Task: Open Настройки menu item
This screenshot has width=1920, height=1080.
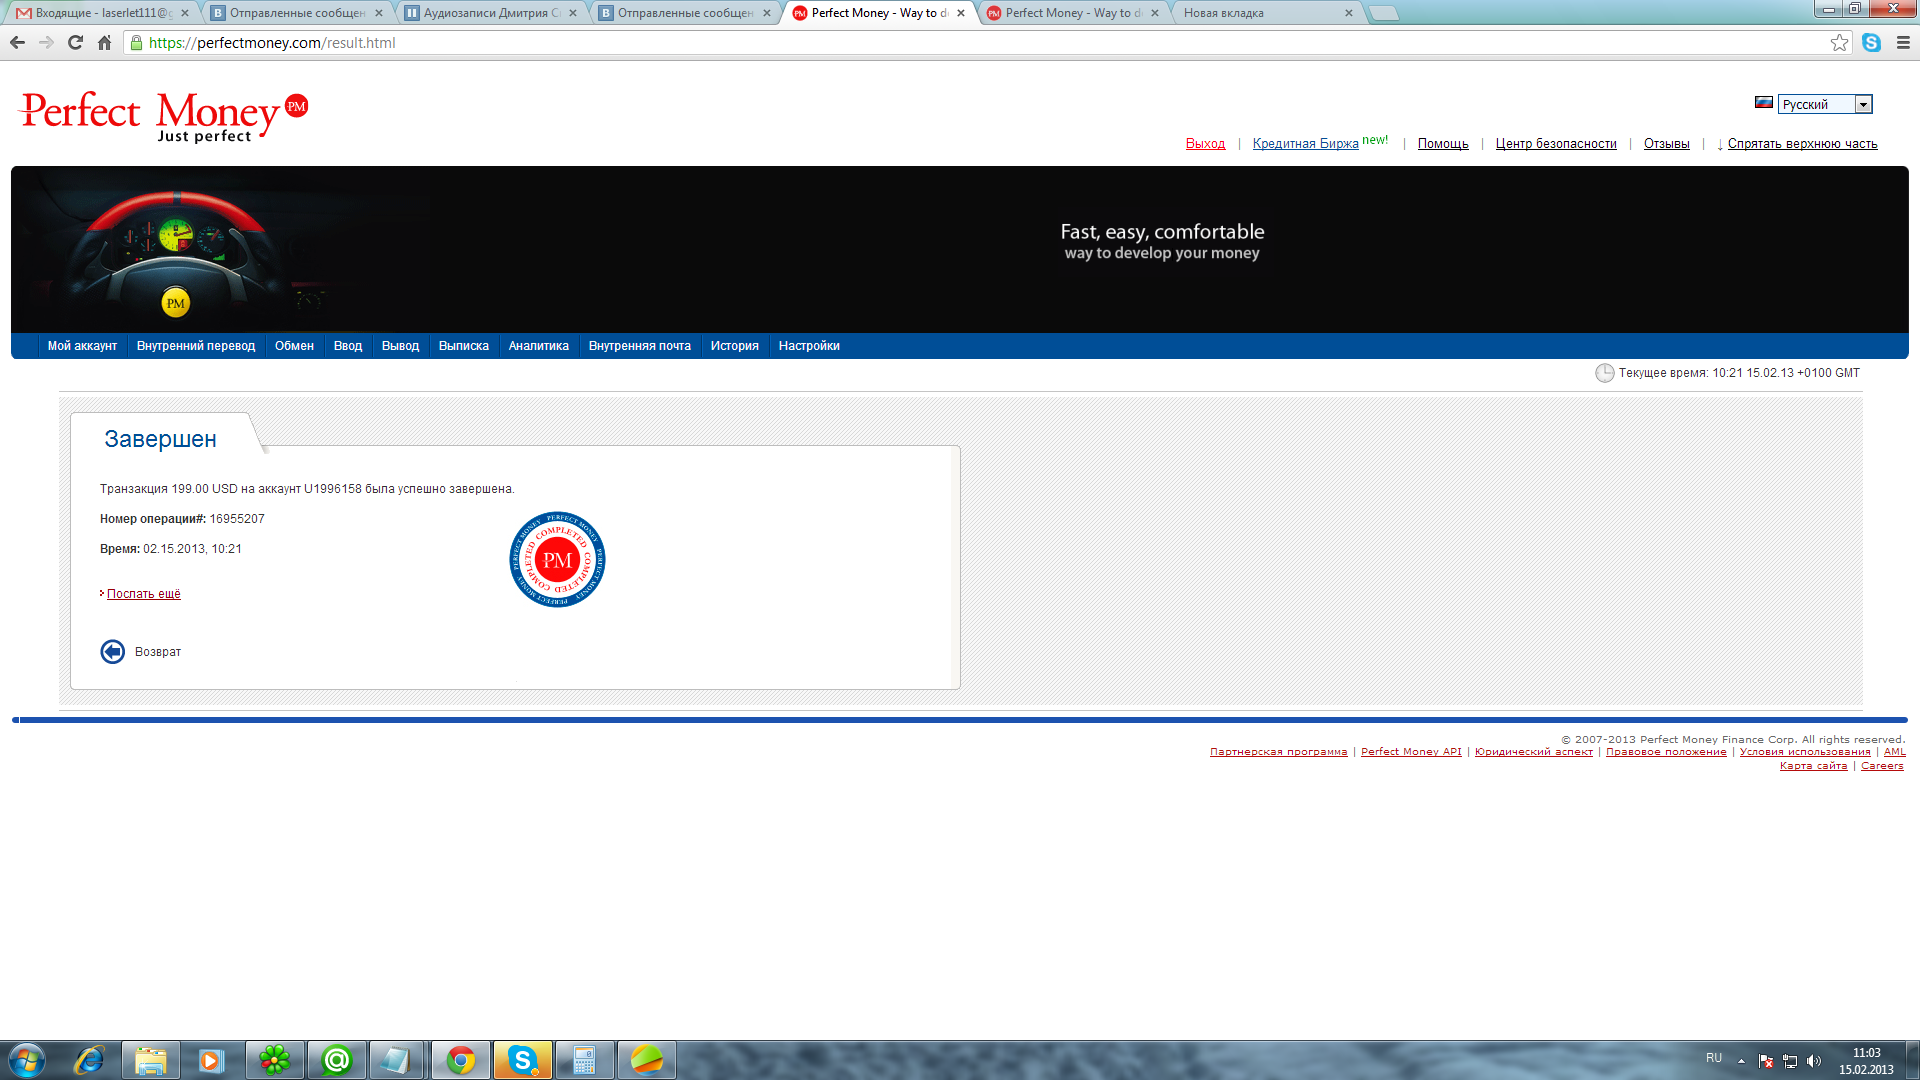Action: 809,346
